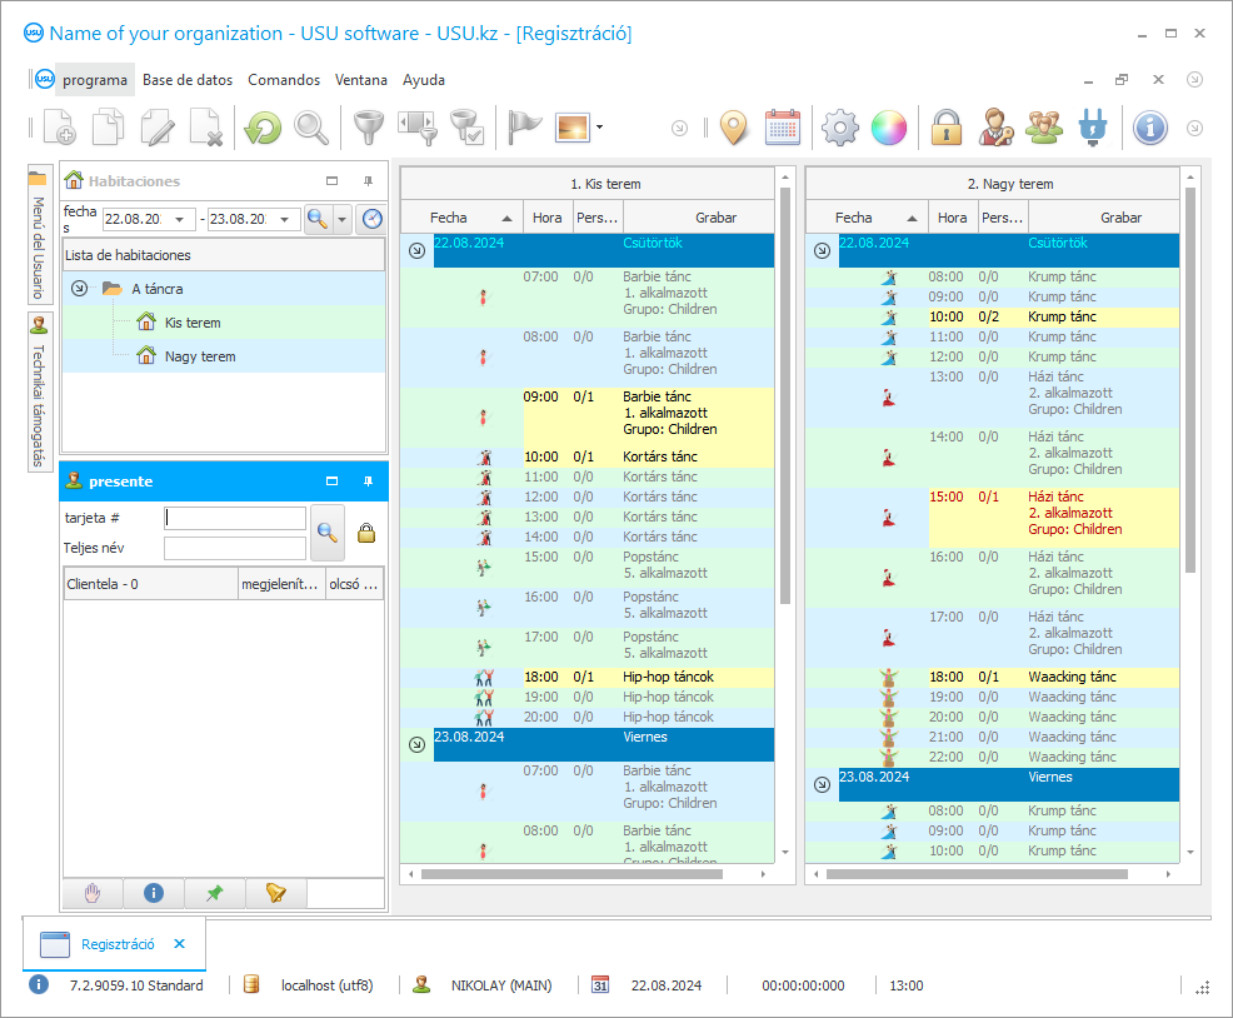This screenshot has width=1233, height=1018.
Task: Open the color wheel theme picker
Action: click(888, 128)
